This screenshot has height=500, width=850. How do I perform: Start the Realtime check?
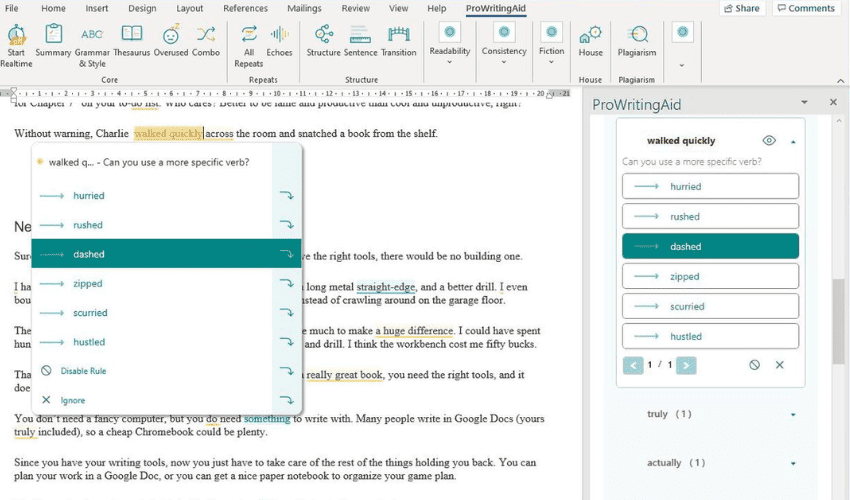tap(16, 46)
